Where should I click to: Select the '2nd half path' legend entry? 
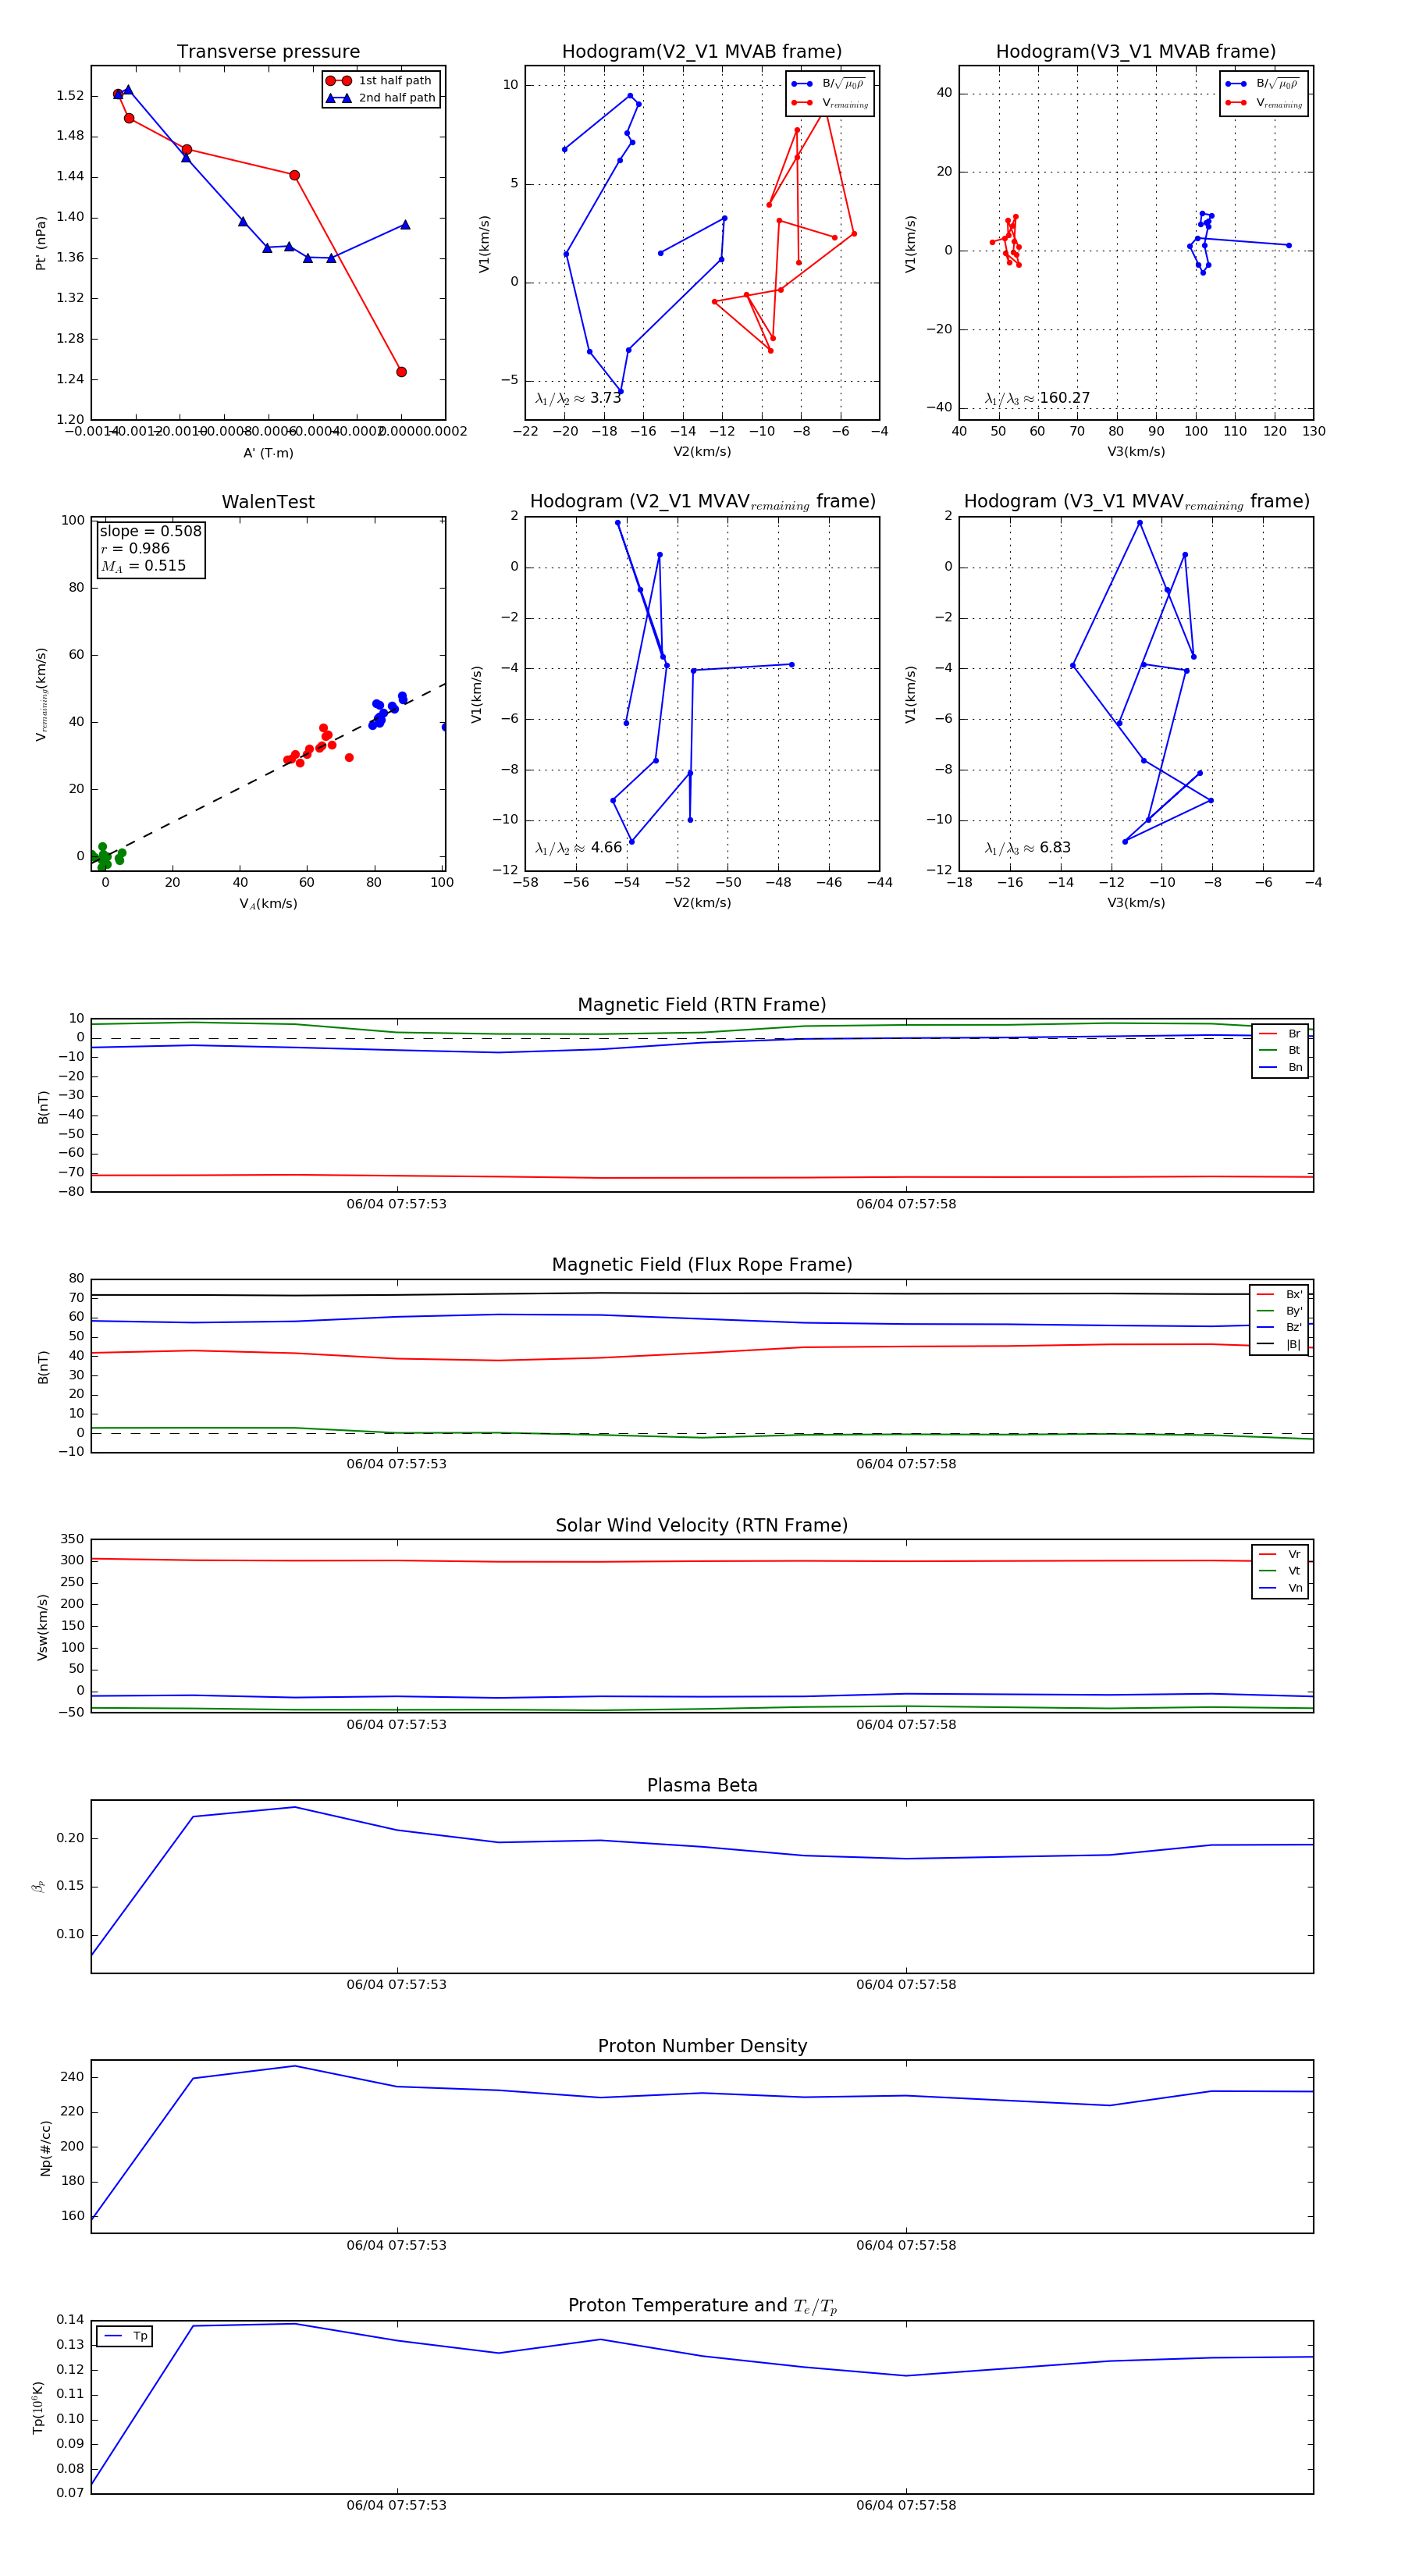pos(380,98)
